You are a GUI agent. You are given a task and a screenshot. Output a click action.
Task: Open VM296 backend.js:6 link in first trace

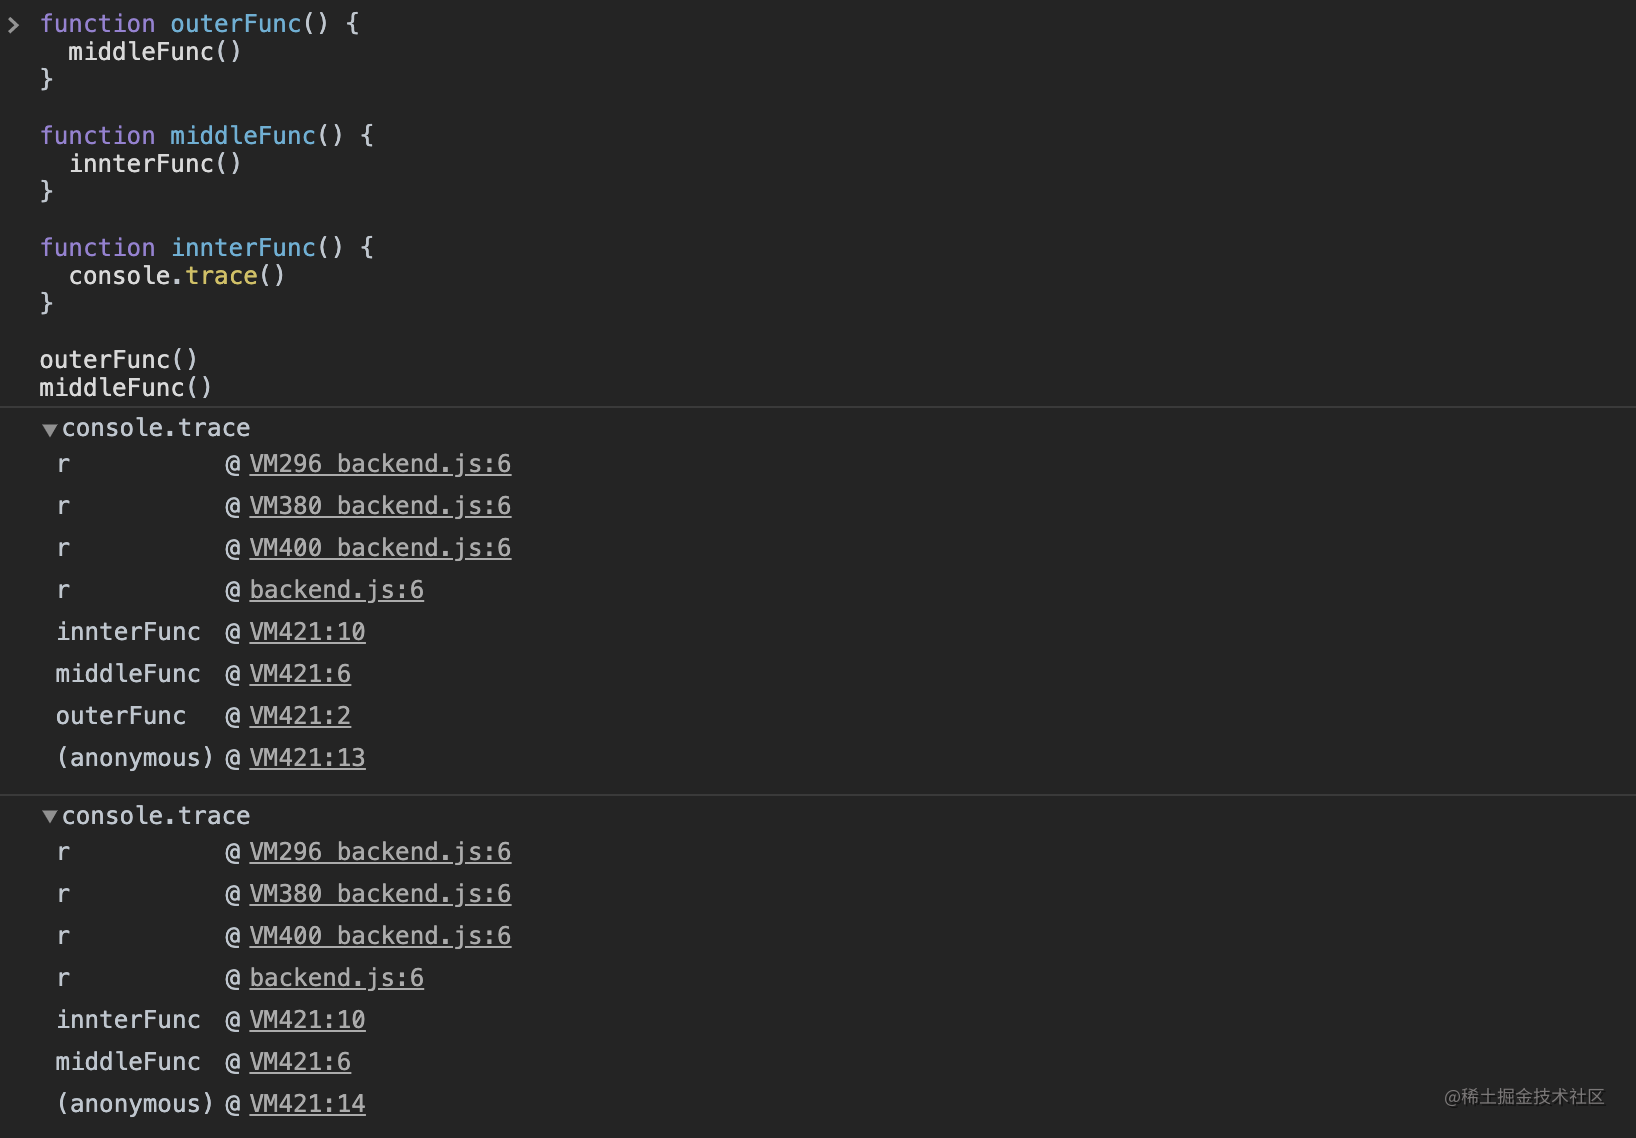[380, 464]
